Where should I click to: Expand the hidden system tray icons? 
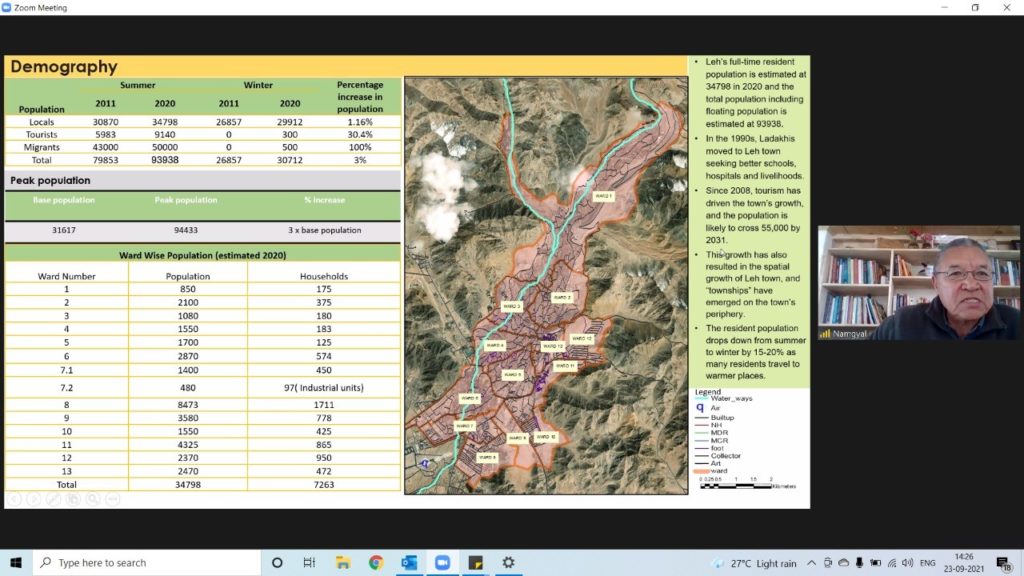(x=811, y=563)
